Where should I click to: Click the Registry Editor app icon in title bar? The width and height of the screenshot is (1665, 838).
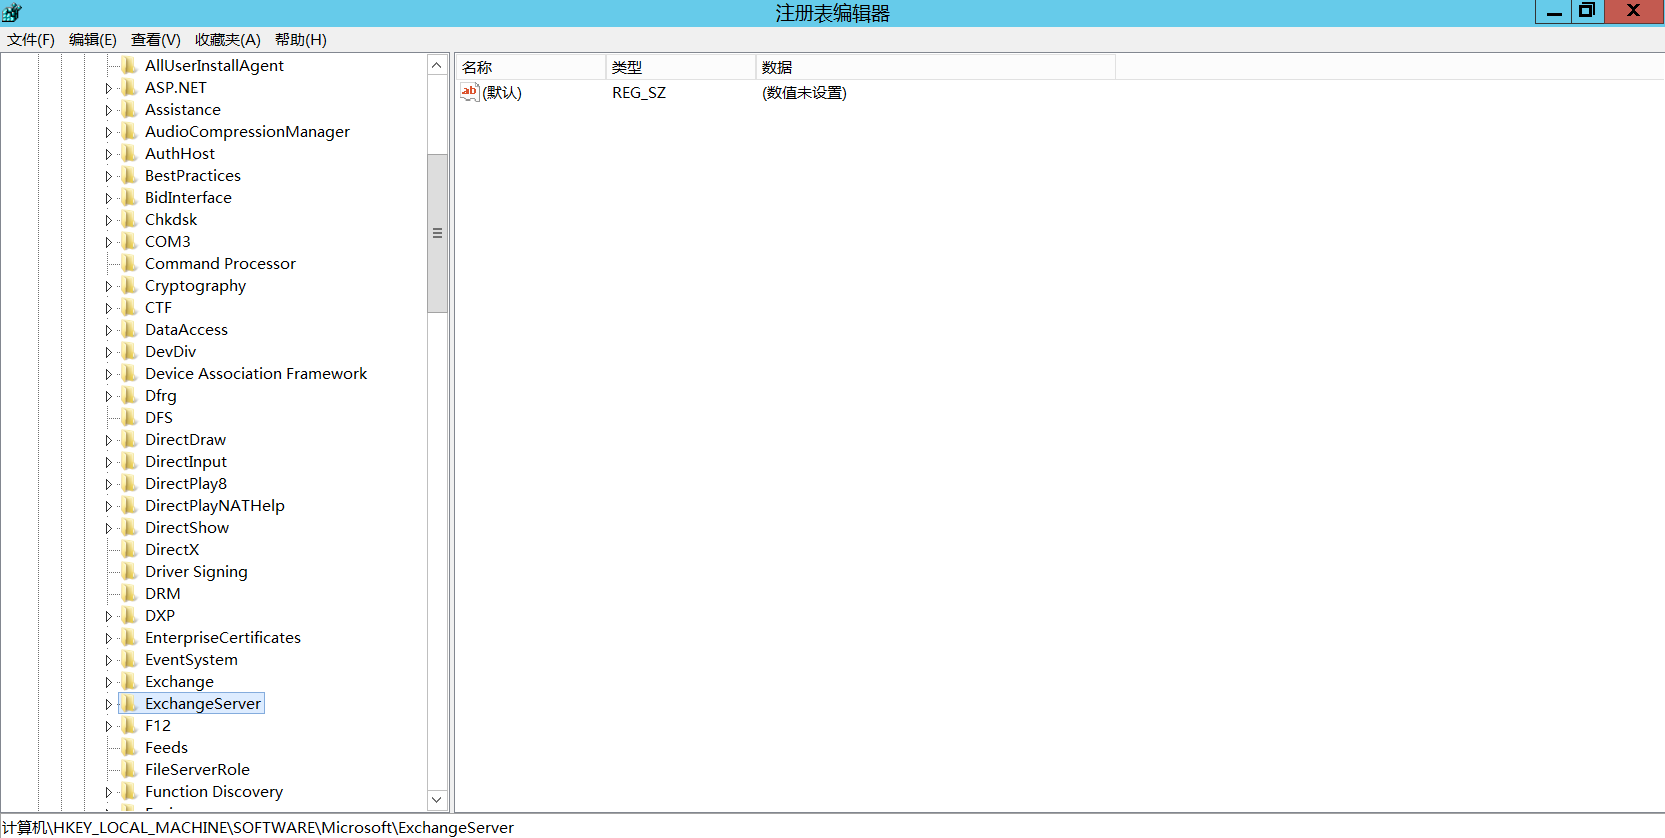[x=12, y=12]
